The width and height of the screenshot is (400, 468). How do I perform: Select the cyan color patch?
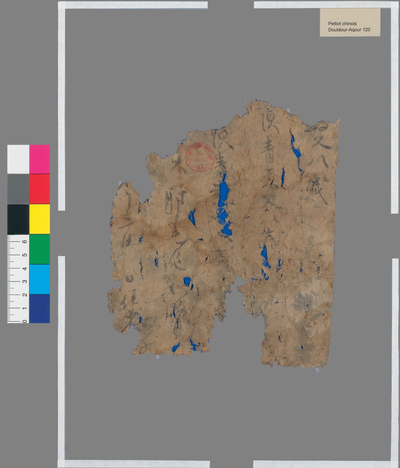click(x=40, y=279)
